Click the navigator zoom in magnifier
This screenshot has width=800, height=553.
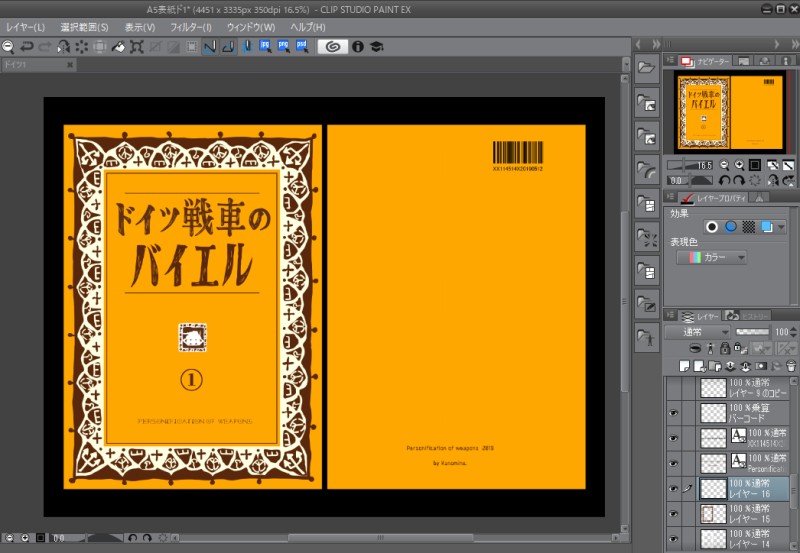tap(739, 165)
